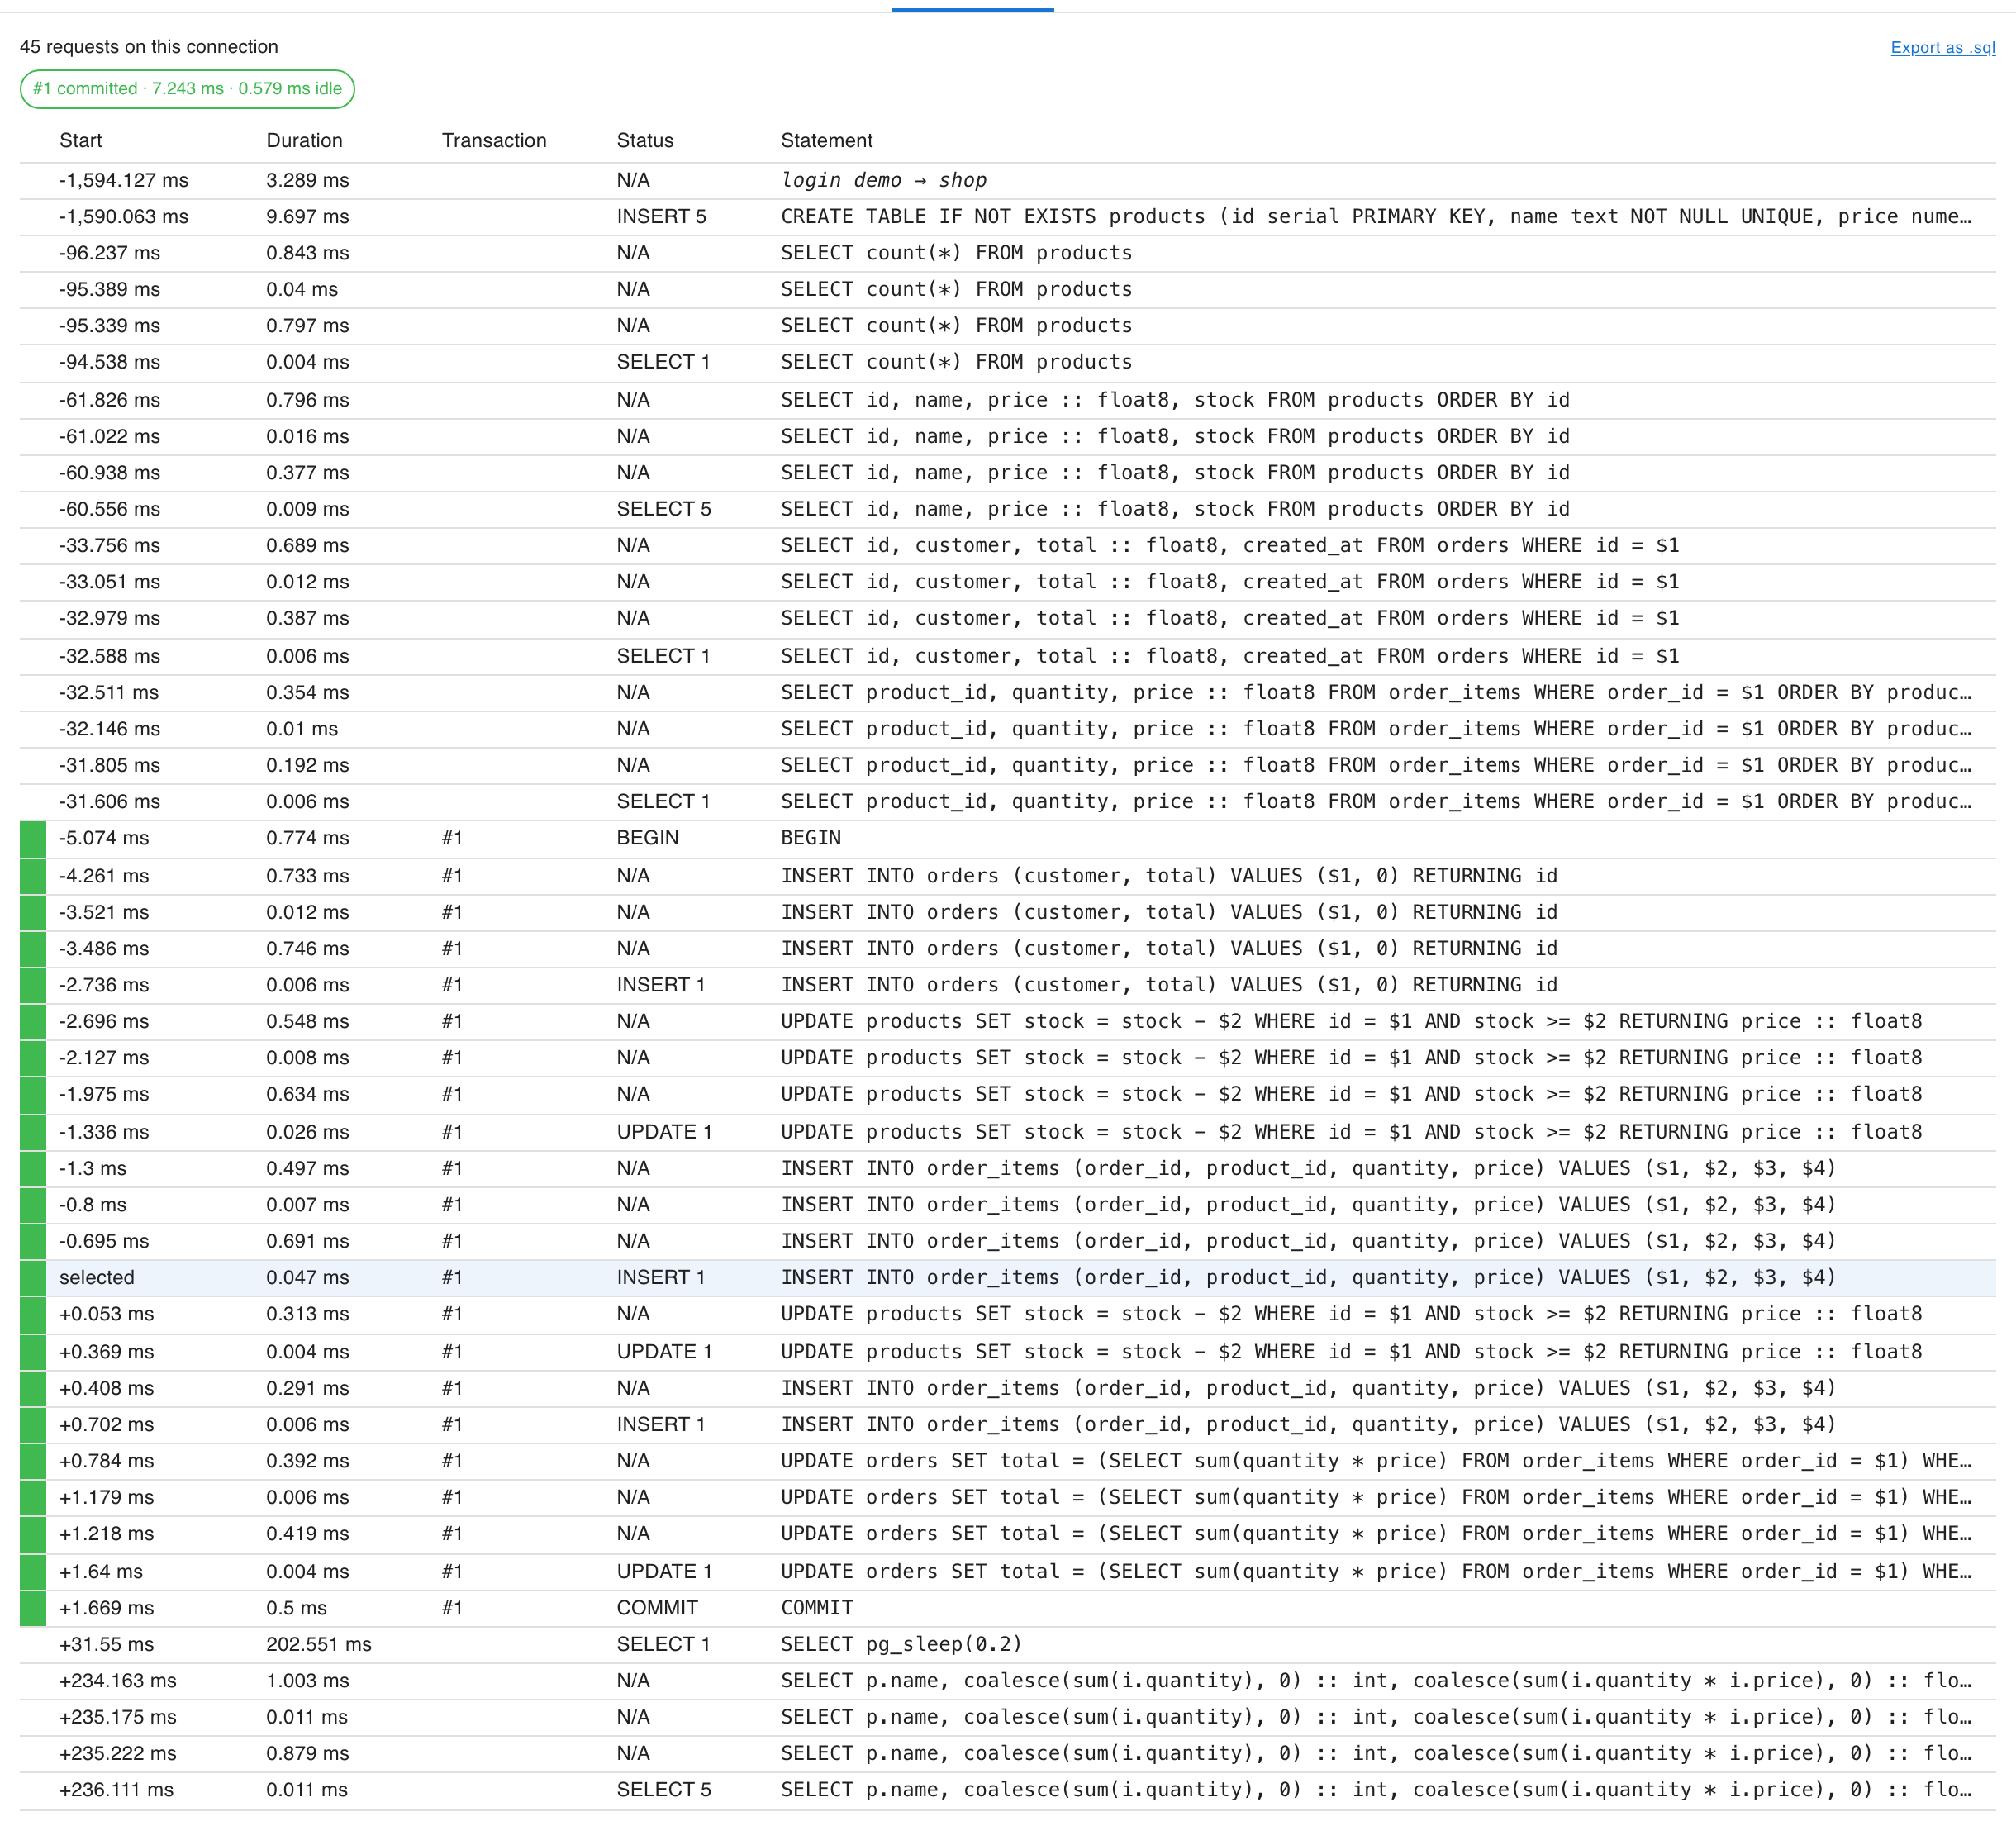Open the 'login demo → shop' row
2016x1826 pixels.
coord(1008,180)
